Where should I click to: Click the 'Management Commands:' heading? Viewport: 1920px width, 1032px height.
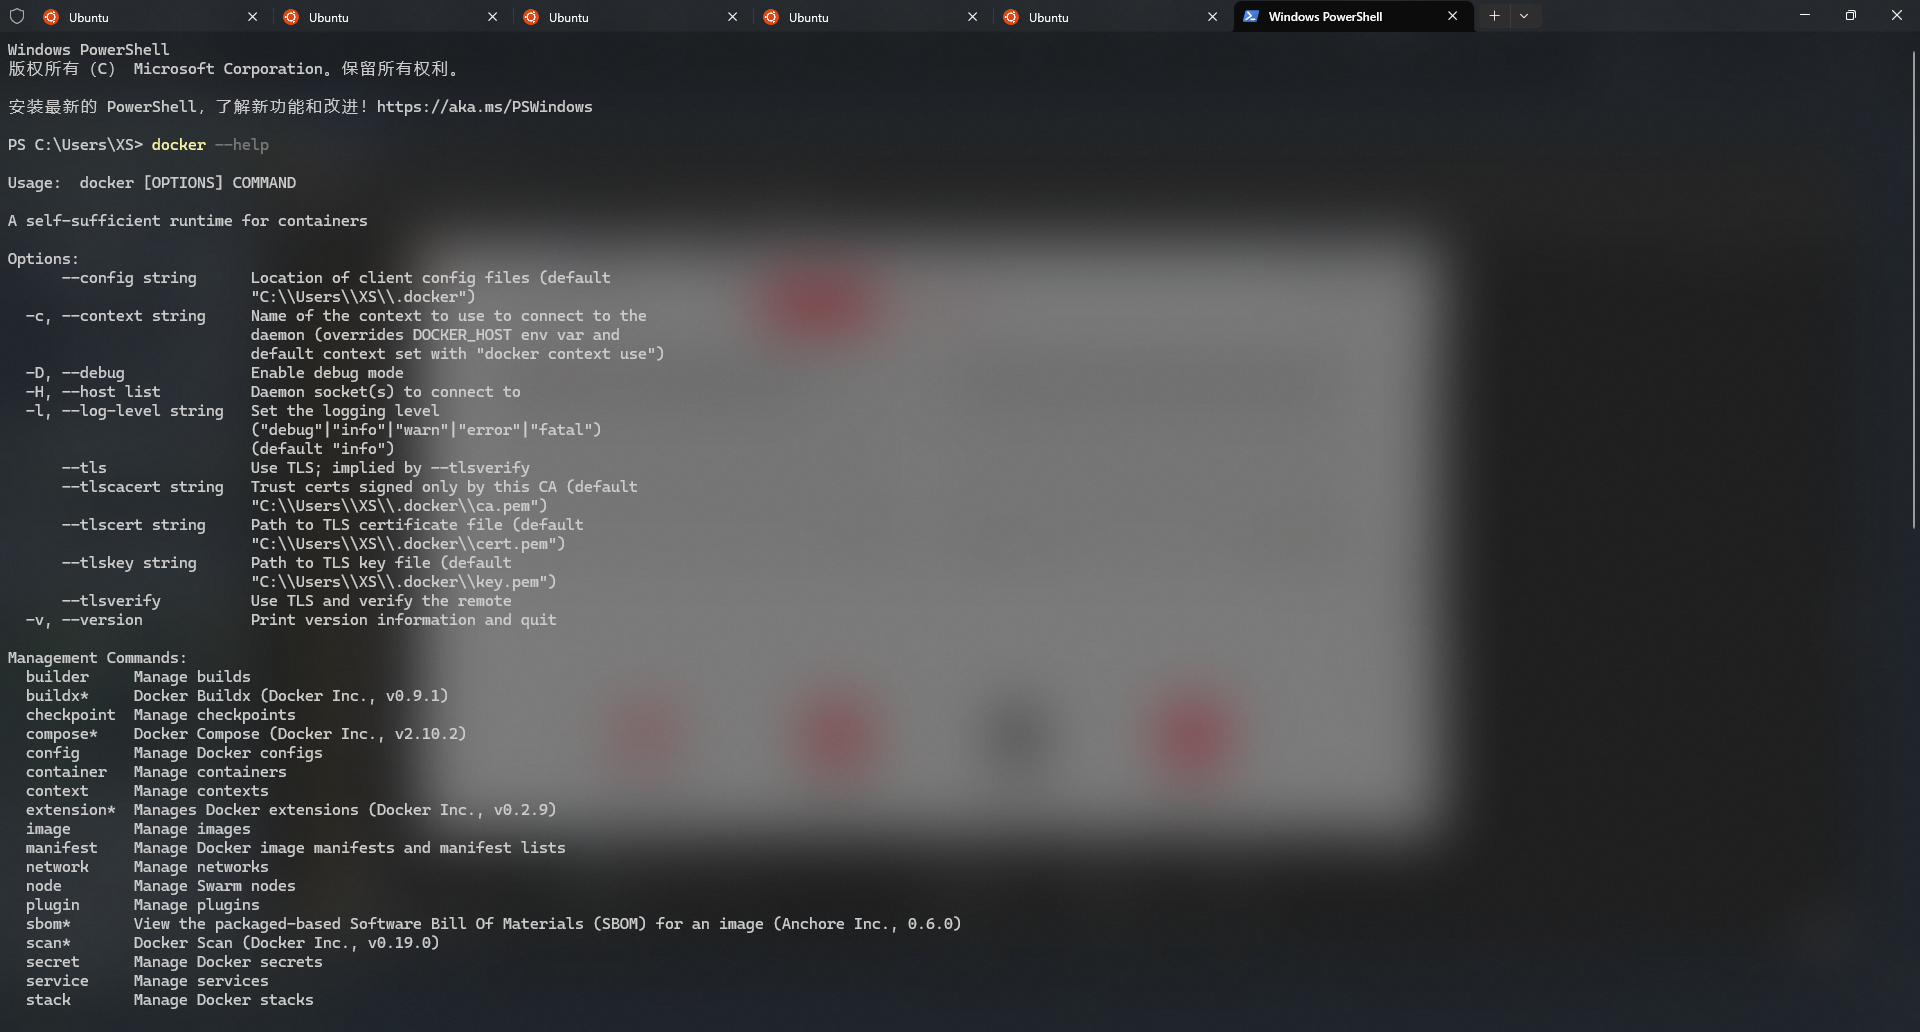point(97,657)
